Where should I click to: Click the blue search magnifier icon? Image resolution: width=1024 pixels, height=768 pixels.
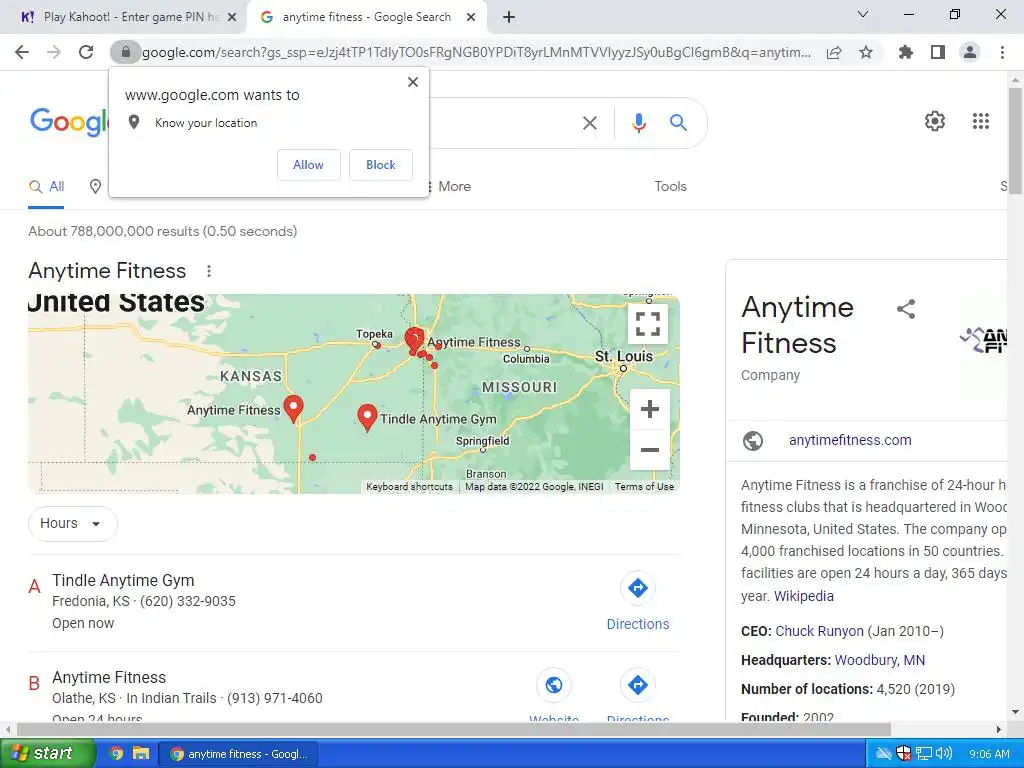pos(679,123)
